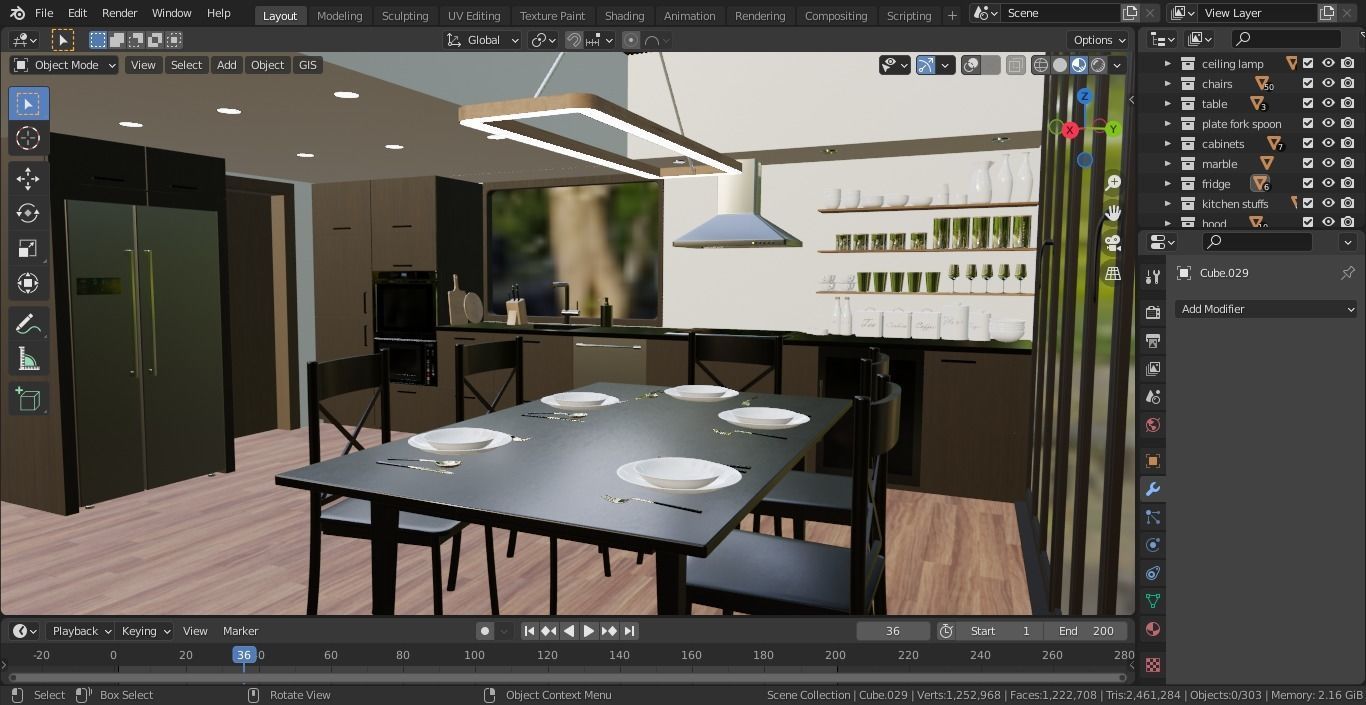Click the play animation button

pos(589,631)
